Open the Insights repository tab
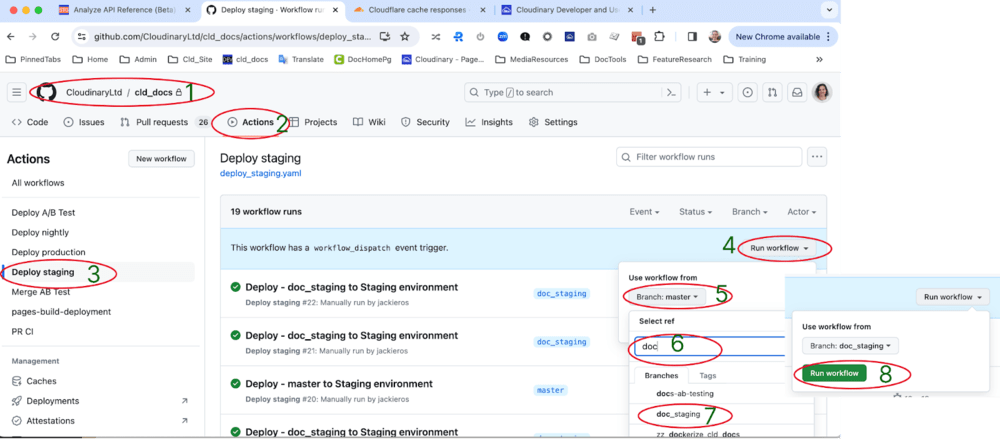This screenshot has height=446, width=1000. click(489, 122)
